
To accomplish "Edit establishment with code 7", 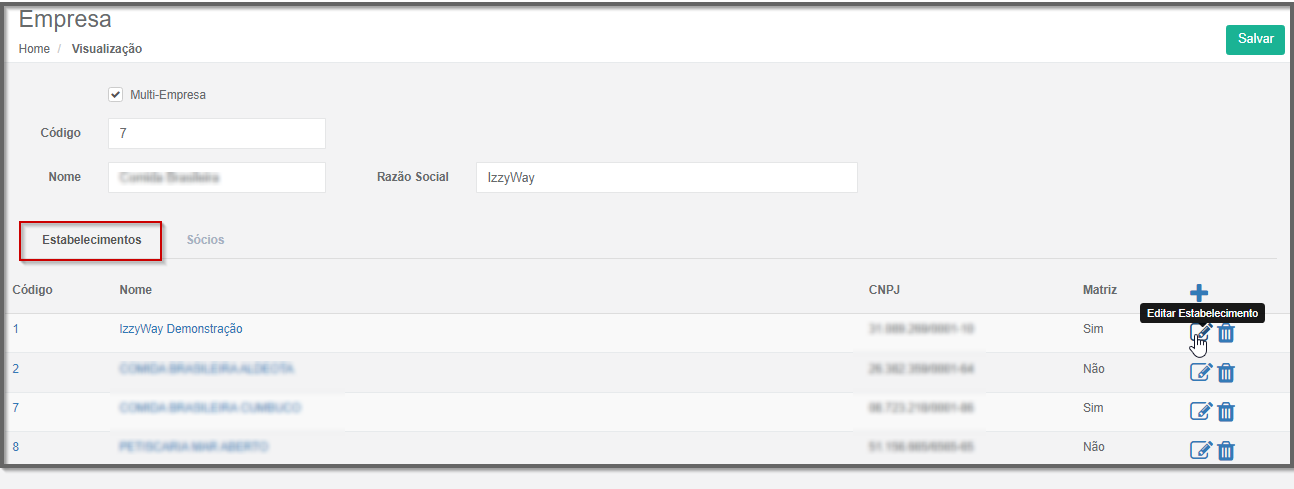I will pyautogui.click(x=1200, y=410).
